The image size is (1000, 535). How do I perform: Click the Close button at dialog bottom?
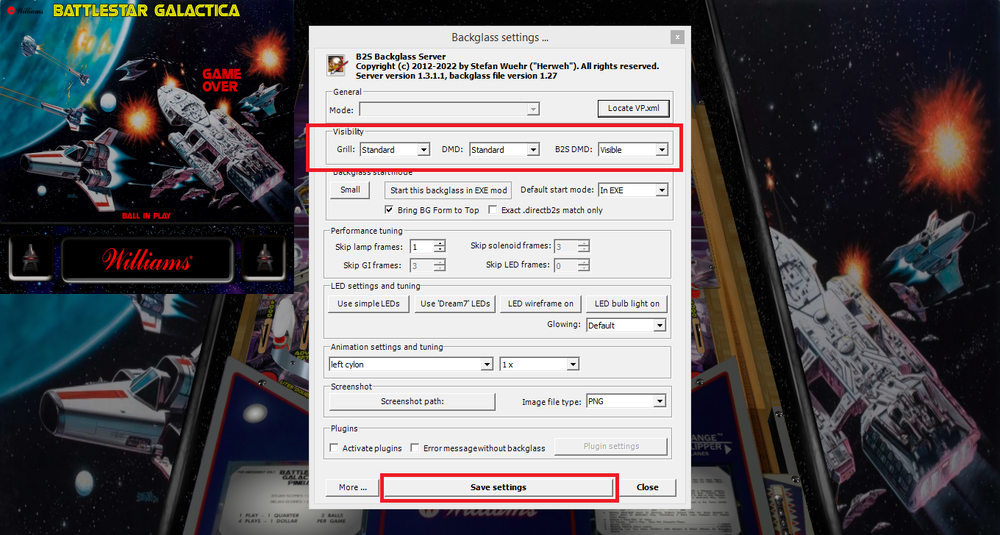tap(647, 487)
